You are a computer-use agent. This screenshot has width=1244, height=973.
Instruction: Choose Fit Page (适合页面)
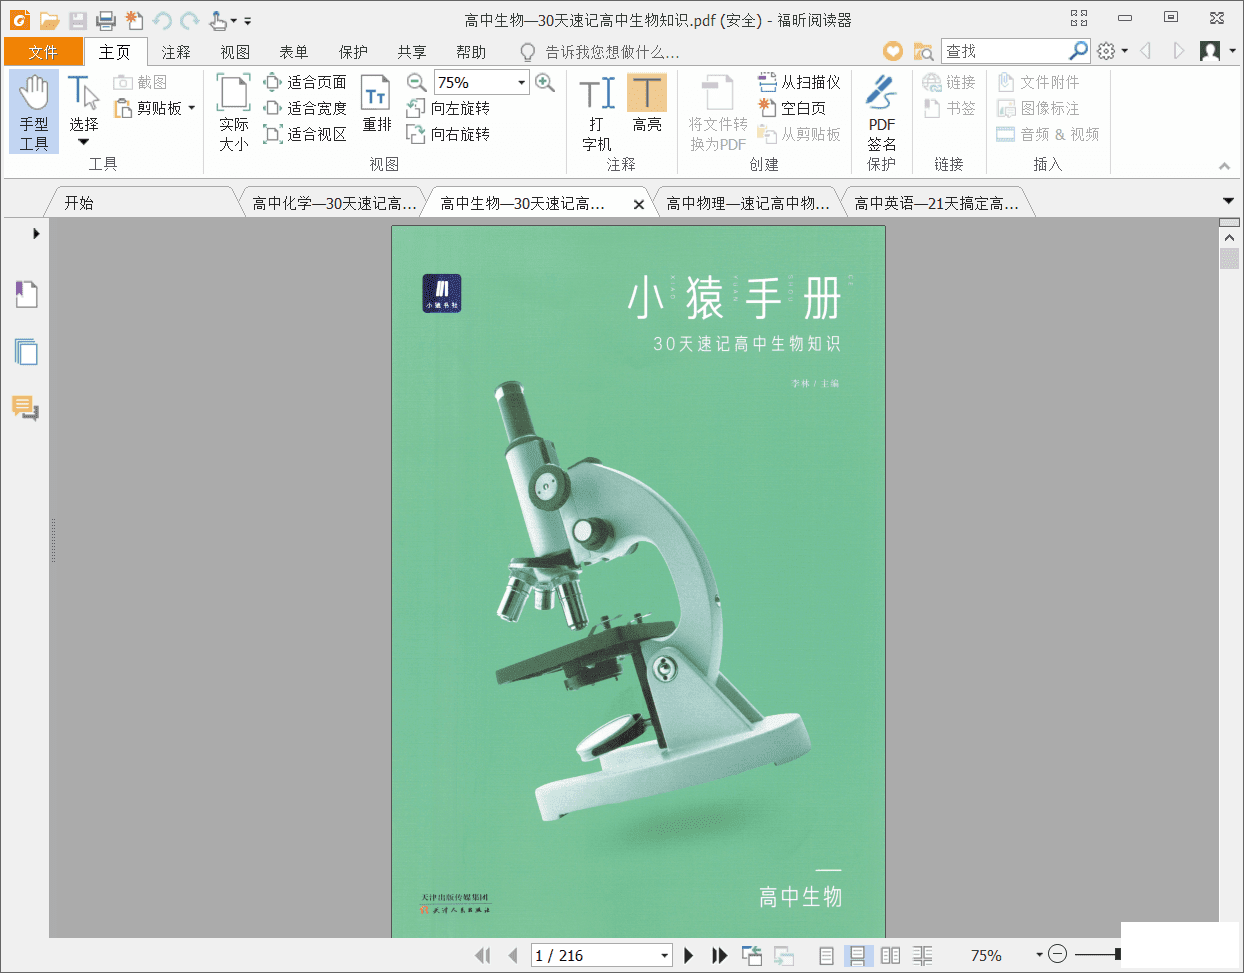point(305,82)
